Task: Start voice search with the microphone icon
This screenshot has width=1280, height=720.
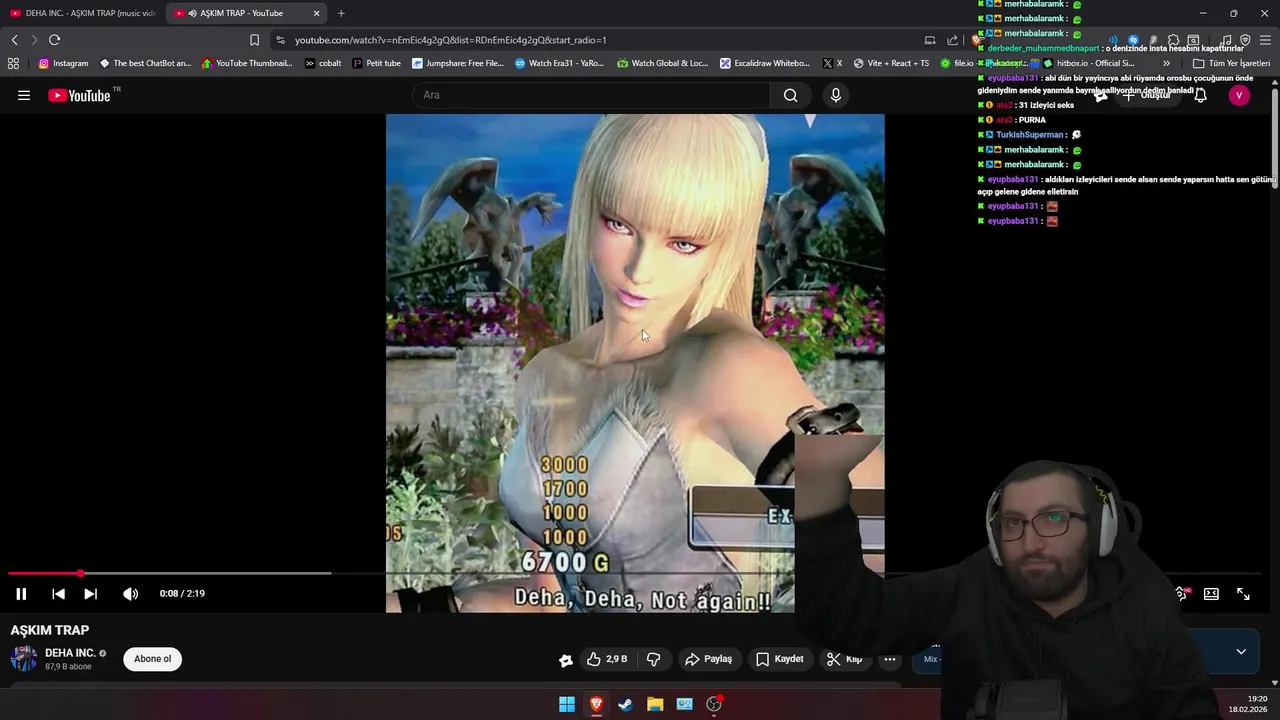Action: pyautogui.click(x=836, y=95)
